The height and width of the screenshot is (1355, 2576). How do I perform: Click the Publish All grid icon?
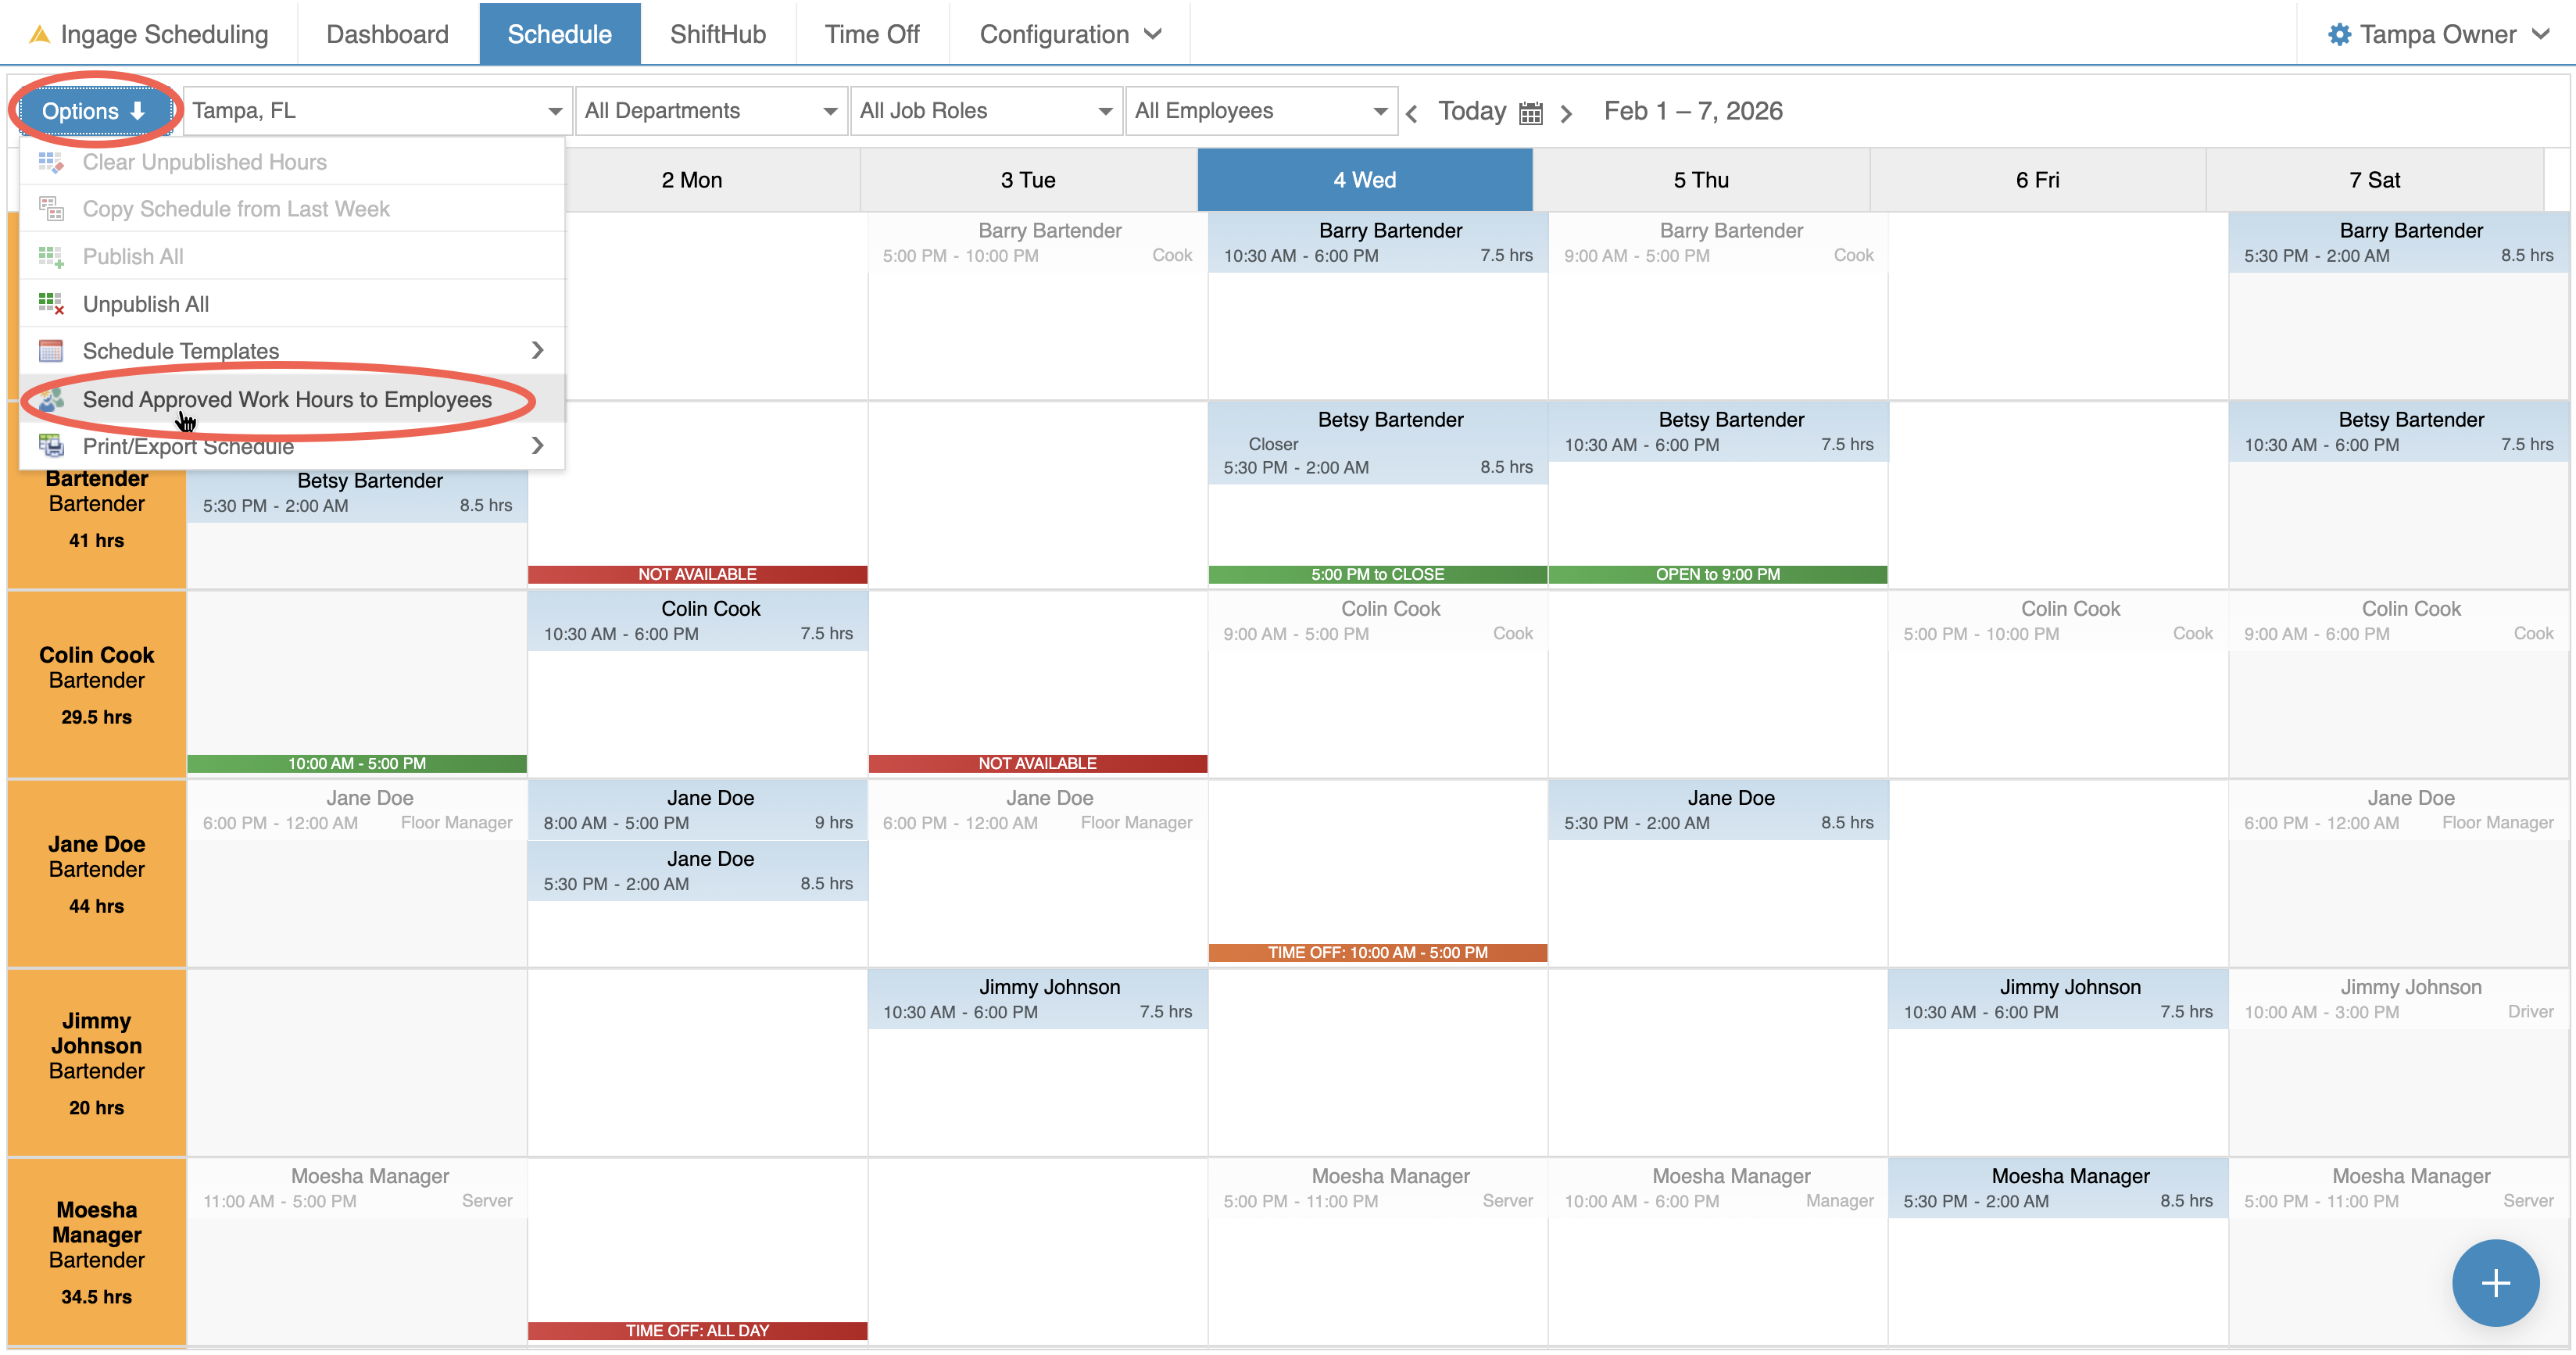[x=51, y=257]
